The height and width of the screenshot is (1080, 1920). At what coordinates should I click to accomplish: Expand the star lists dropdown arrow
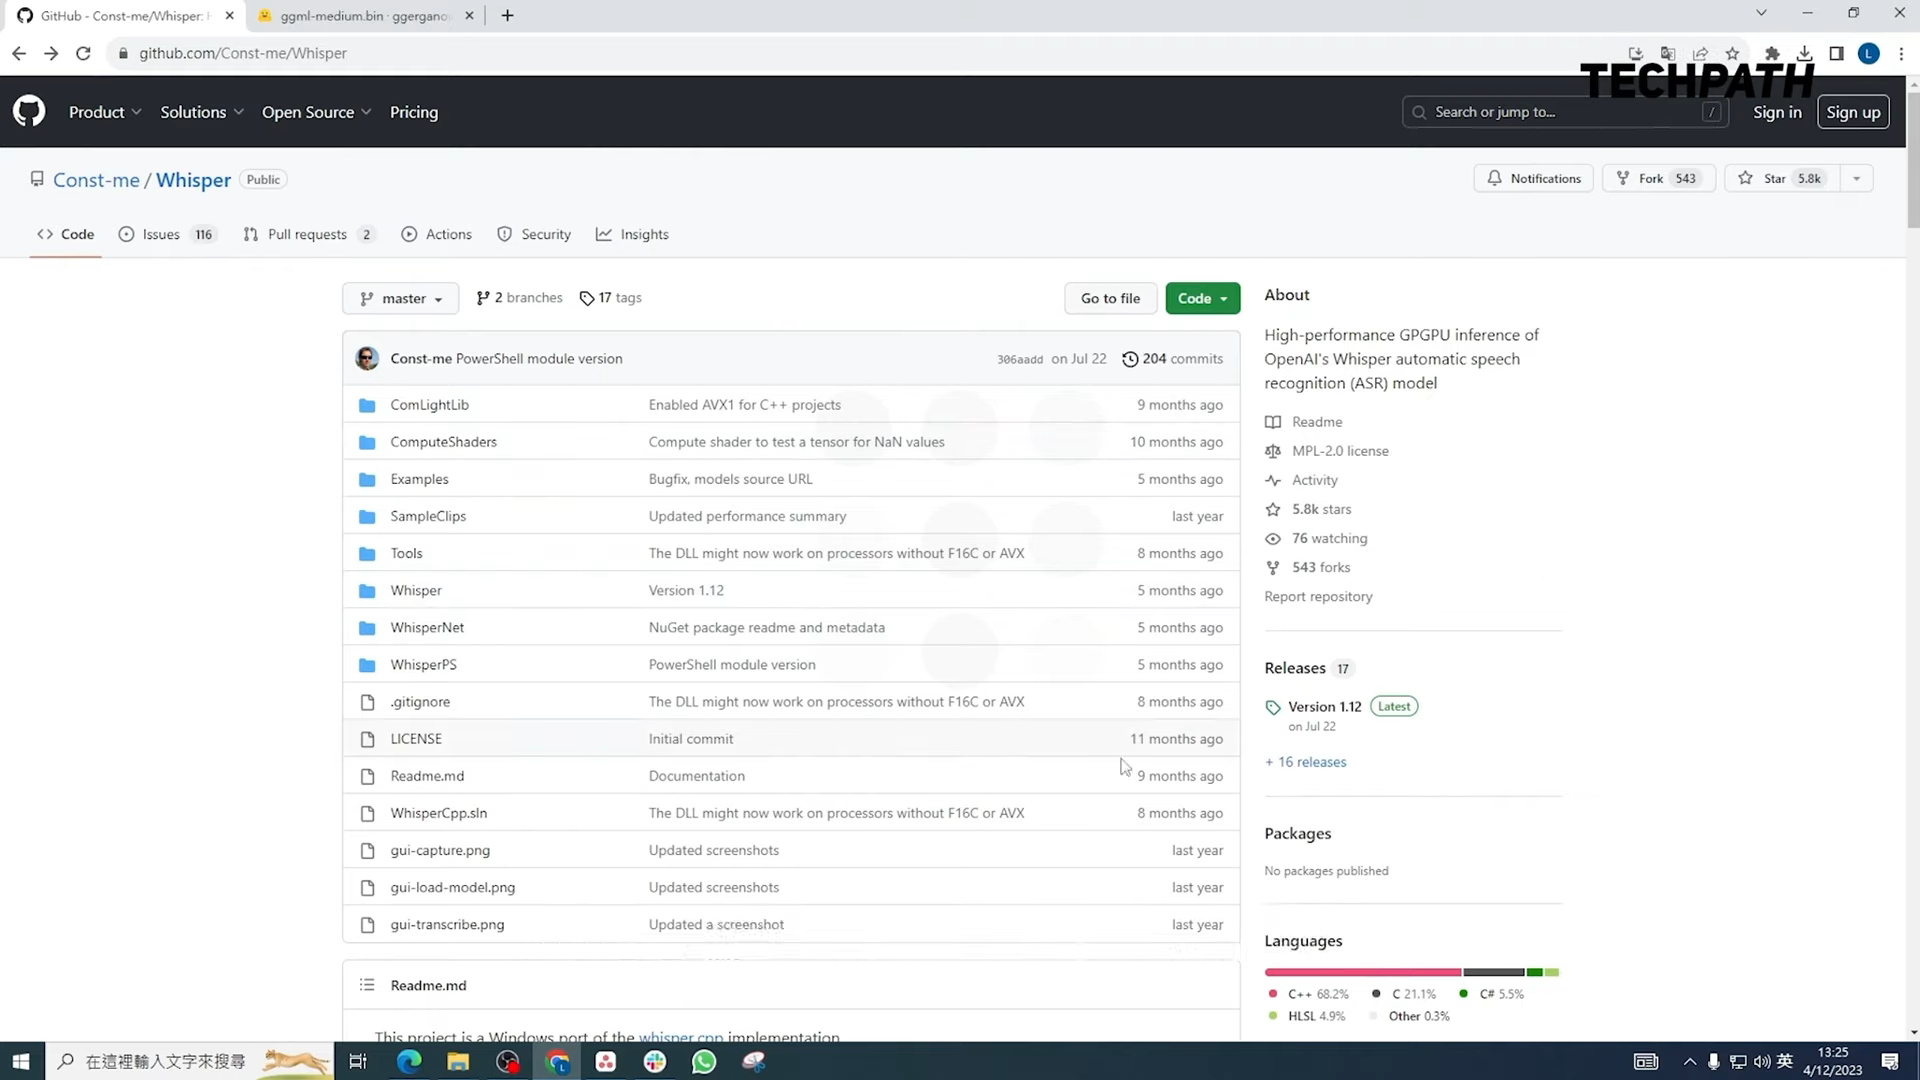(1856, 178)
